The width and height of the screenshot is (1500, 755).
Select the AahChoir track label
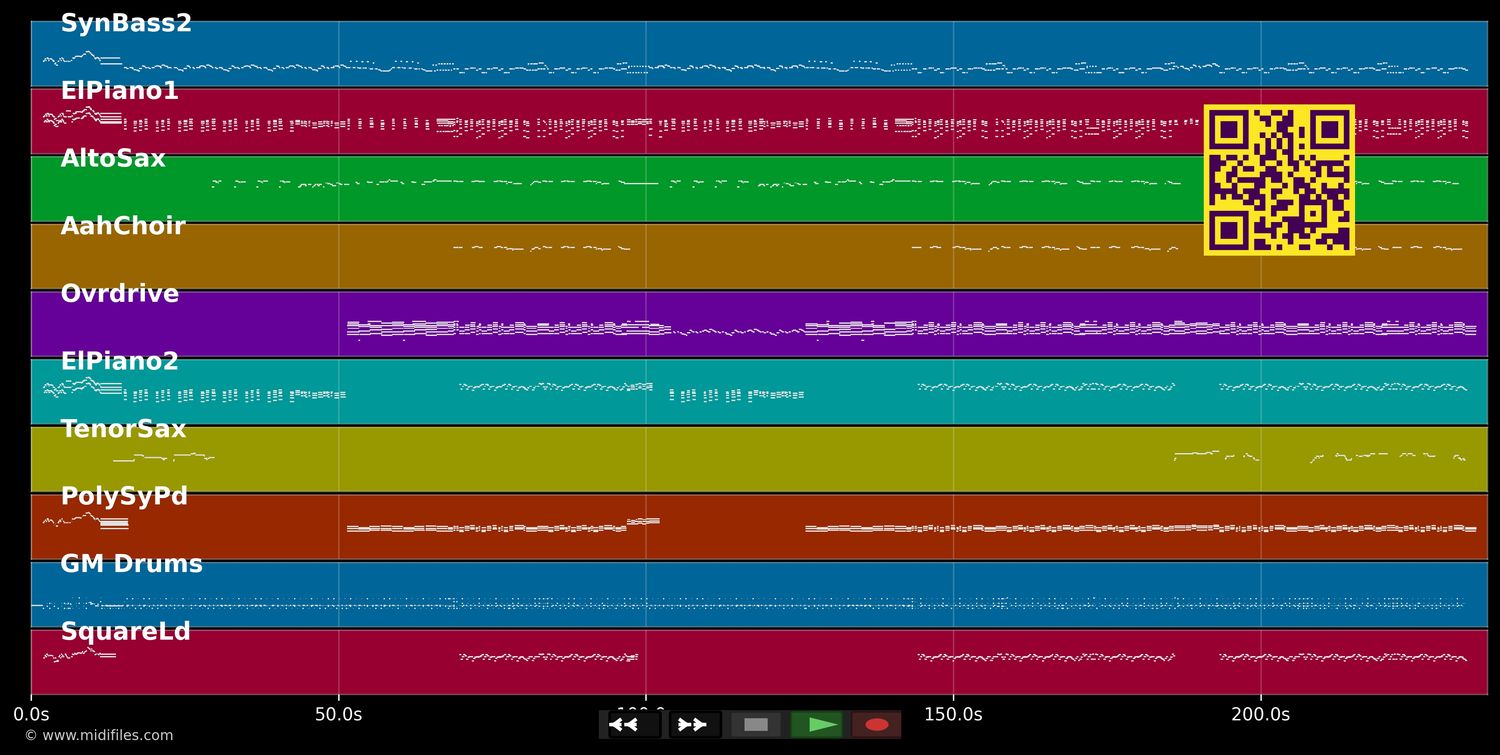[x=123, y=226]
